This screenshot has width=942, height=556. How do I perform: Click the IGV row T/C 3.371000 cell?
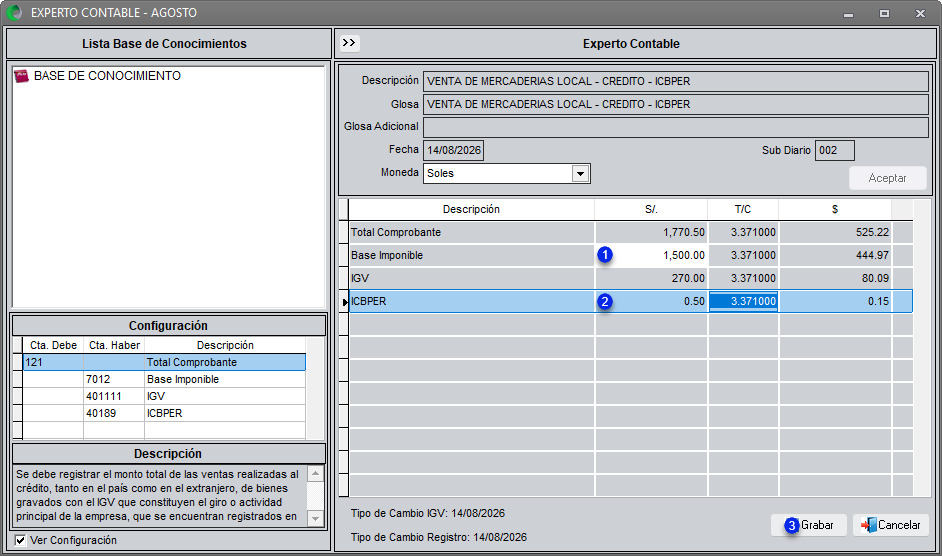(744, 278)
